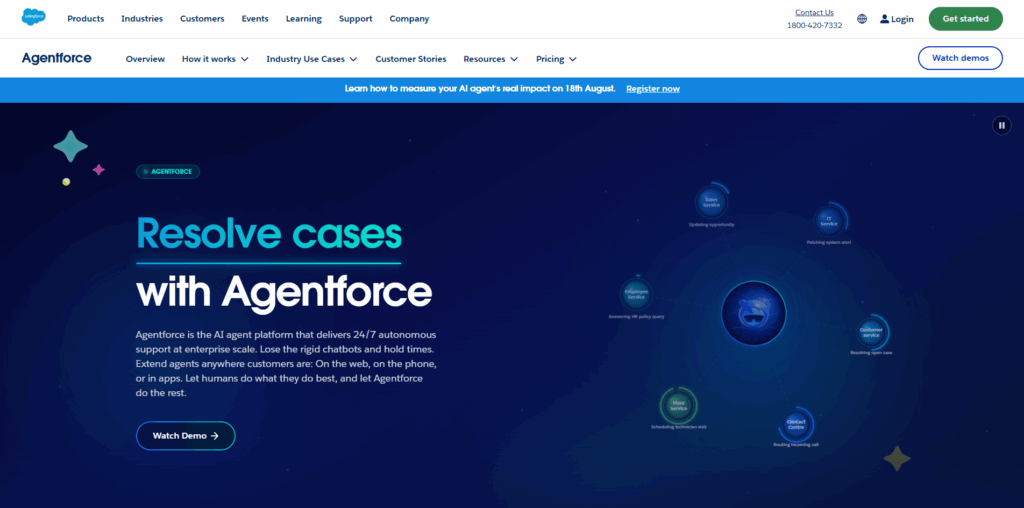Click the Agentforce logo in sub-navigation
This screenshot has height=508, width=1024.
pos(56,58)
